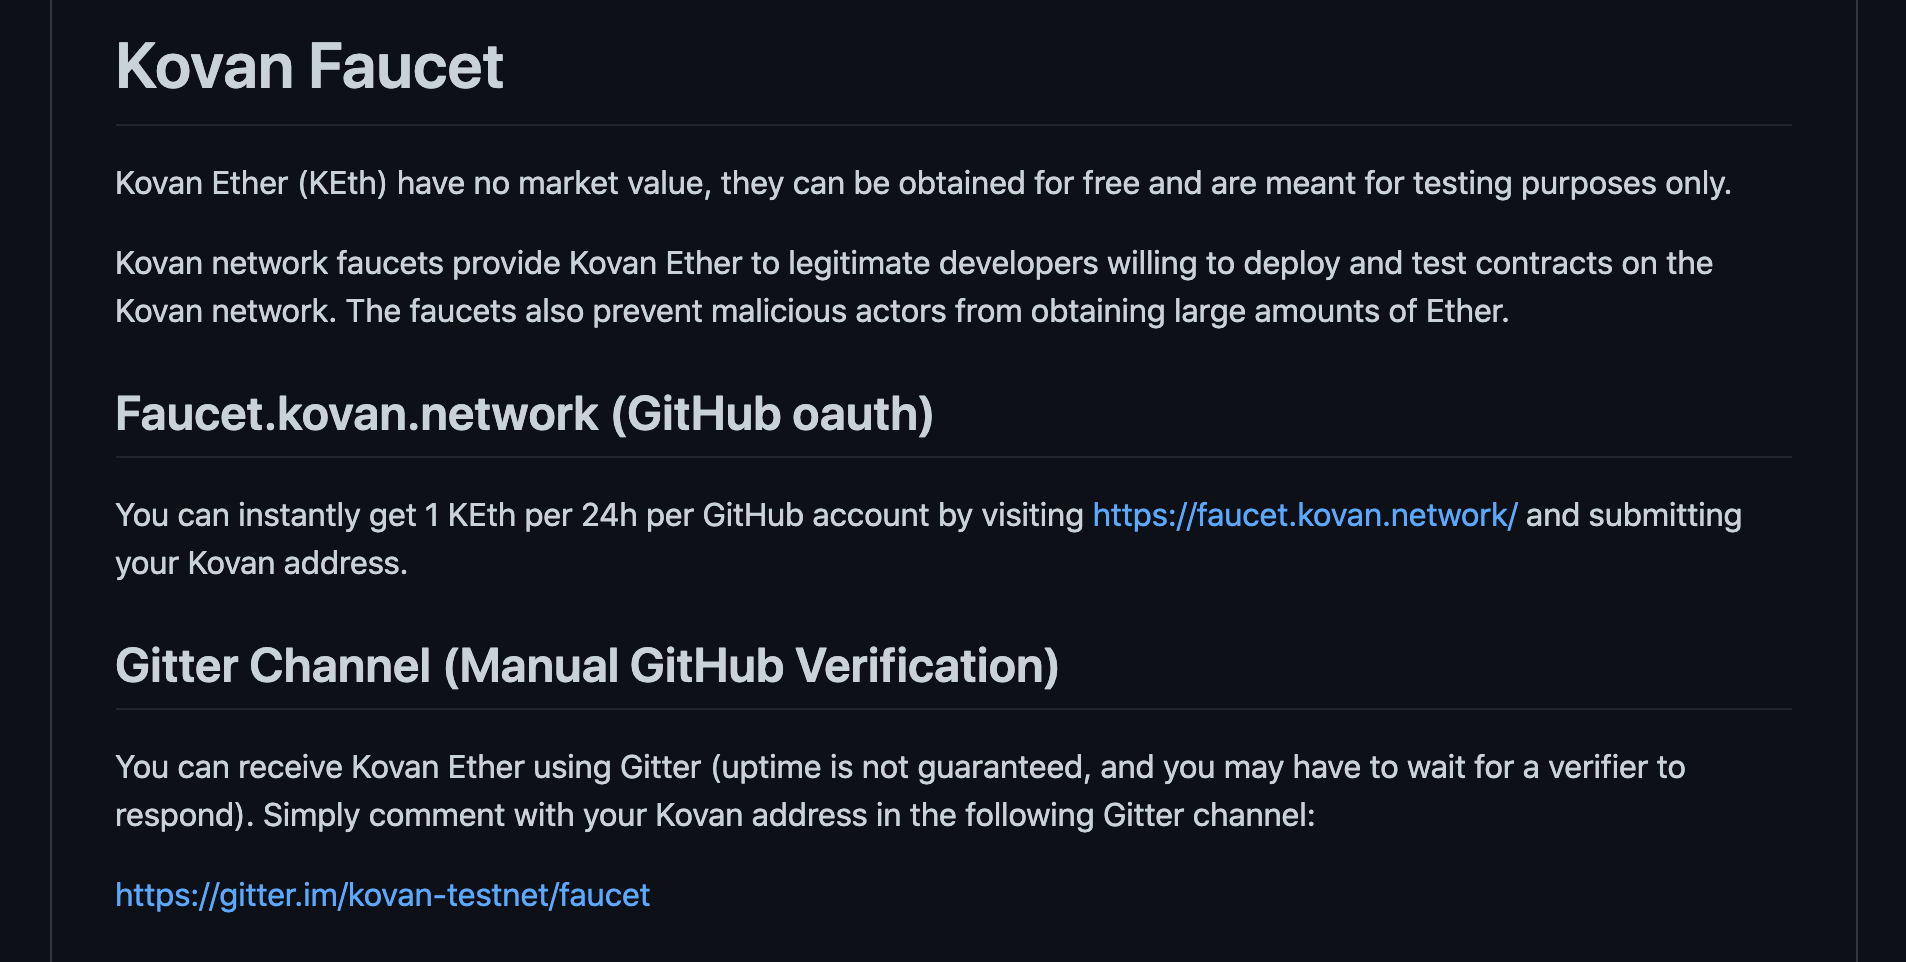Click the "Gitter Channel (Manual GitHub Verification)" heading

pyautogui.click(x=587, y=666)
